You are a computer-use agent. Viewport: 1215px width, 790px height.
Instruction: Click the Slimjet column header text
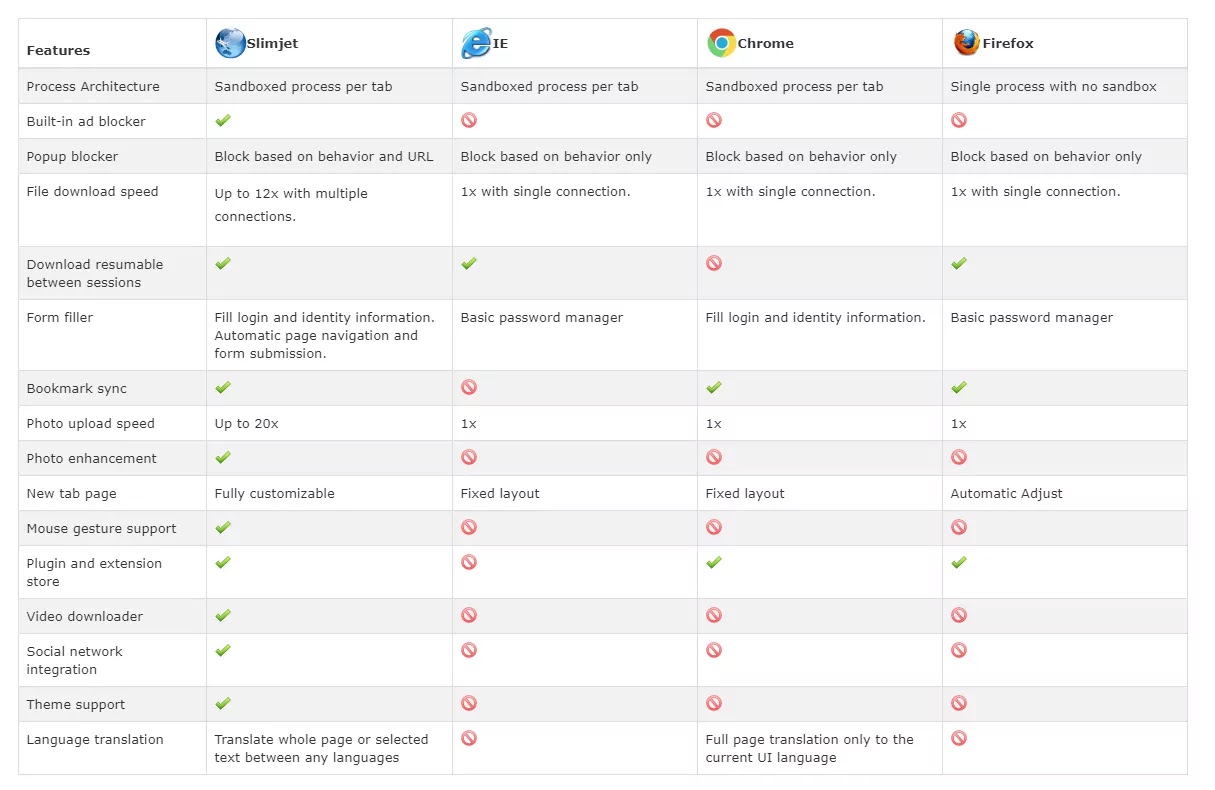tap(272, 43)
